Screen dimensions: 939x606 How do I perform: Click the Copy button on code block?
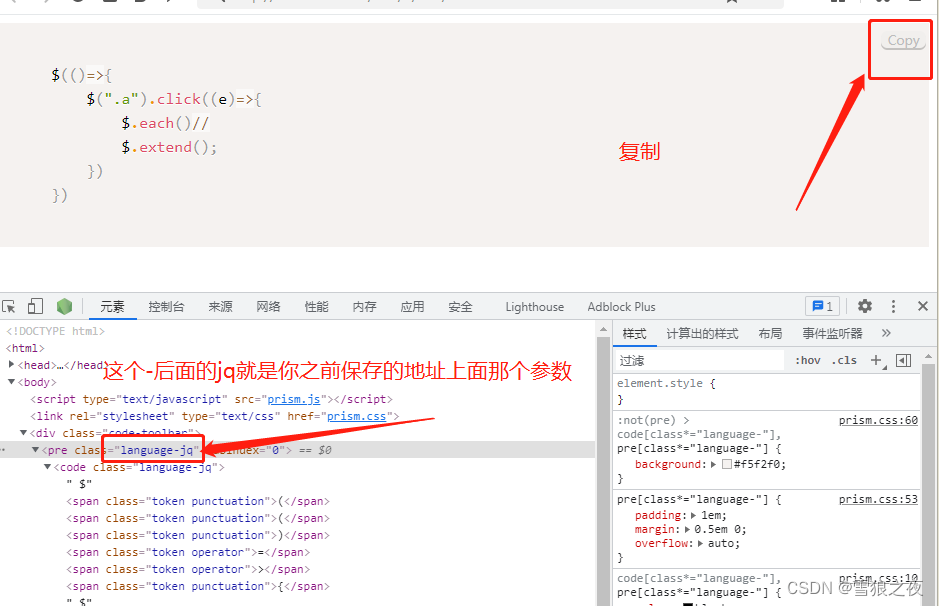point(903,41)
